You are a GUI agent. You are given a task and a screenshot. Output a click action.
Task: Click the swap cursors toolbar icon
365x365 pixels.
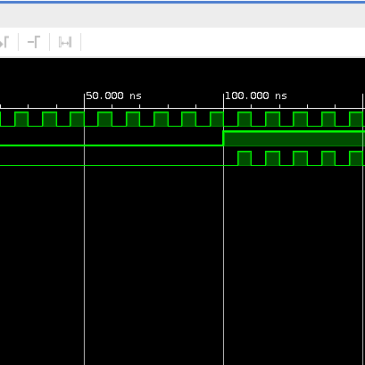65,43
